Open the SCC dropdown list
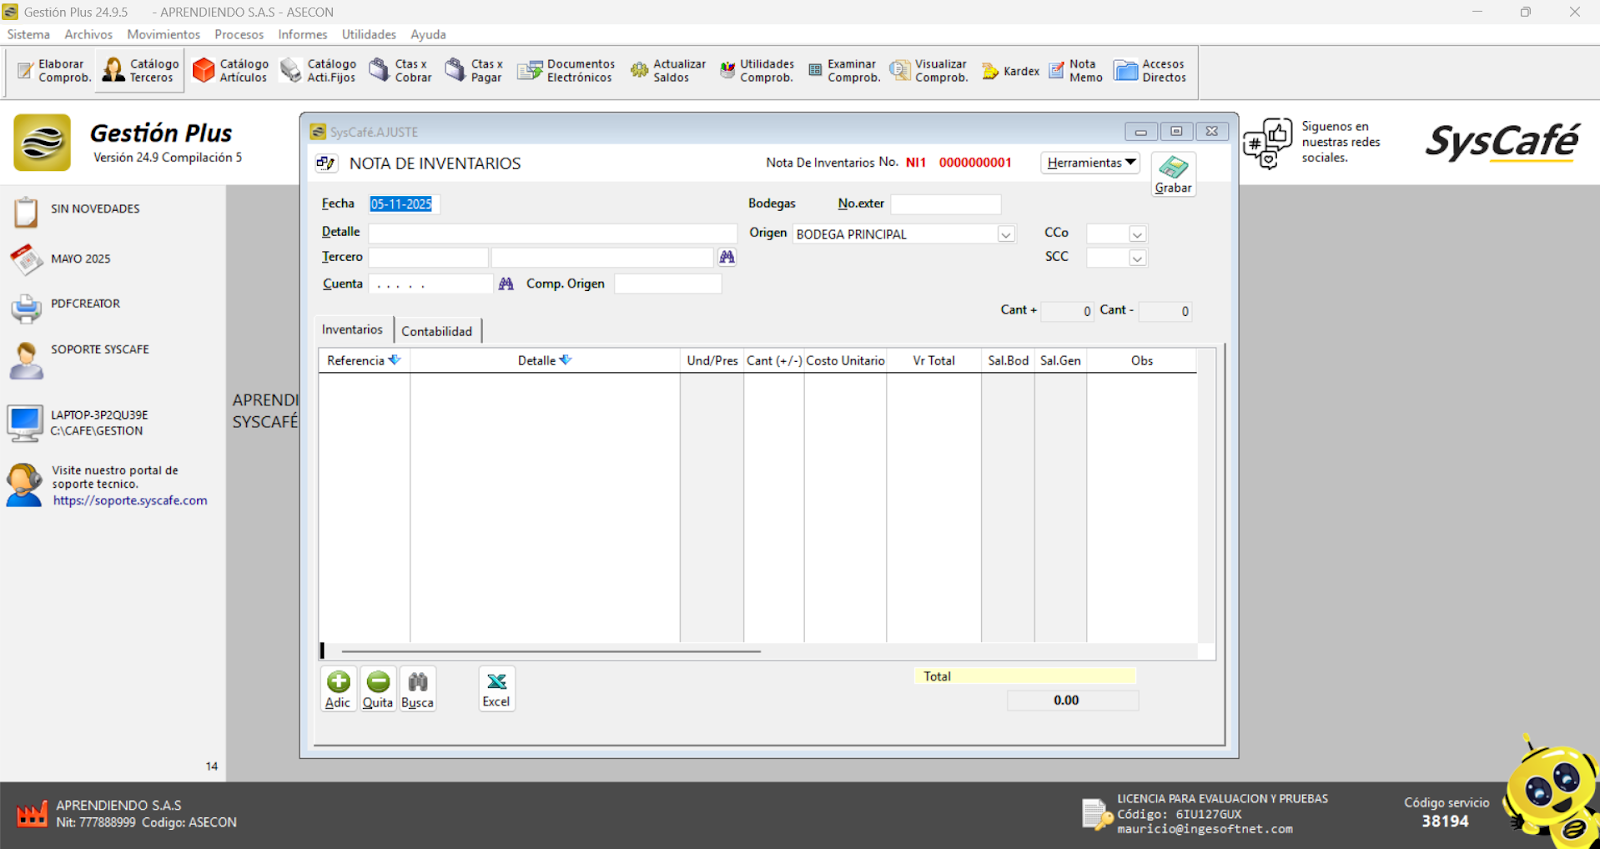The width and height of the screenshot is (1600, 849). click(x=1137, y=259)
